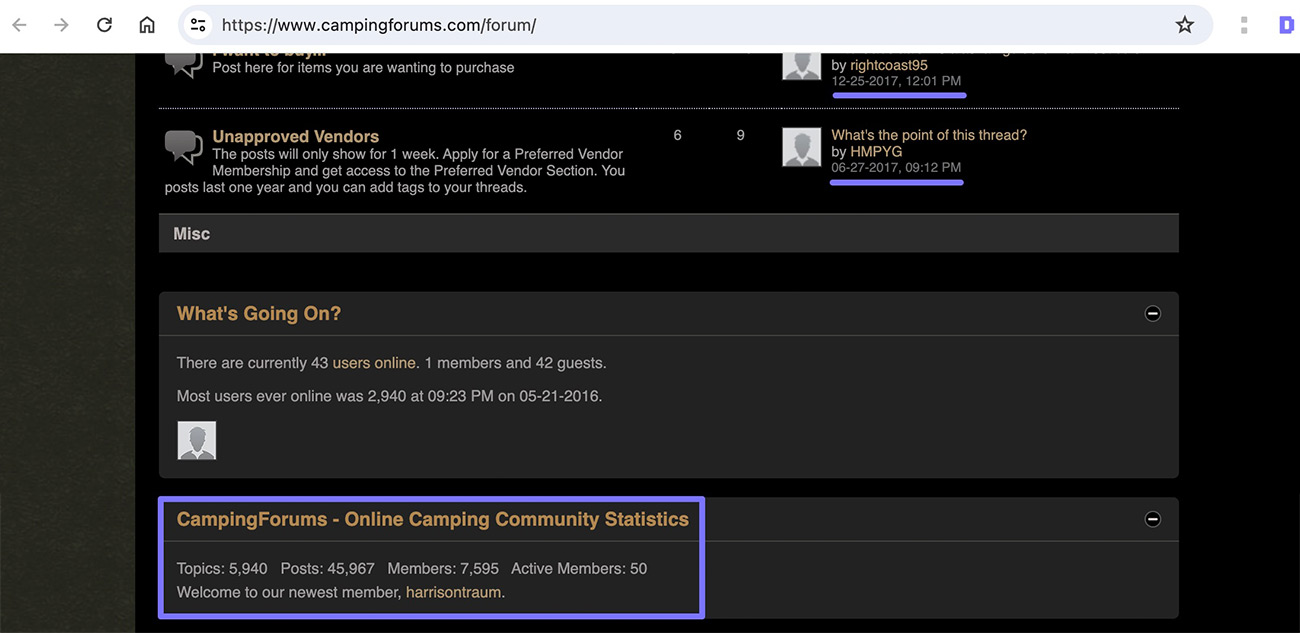Go back using the browser back arrow
Viewport: 1300px width, 633px height.
point(19,25)
